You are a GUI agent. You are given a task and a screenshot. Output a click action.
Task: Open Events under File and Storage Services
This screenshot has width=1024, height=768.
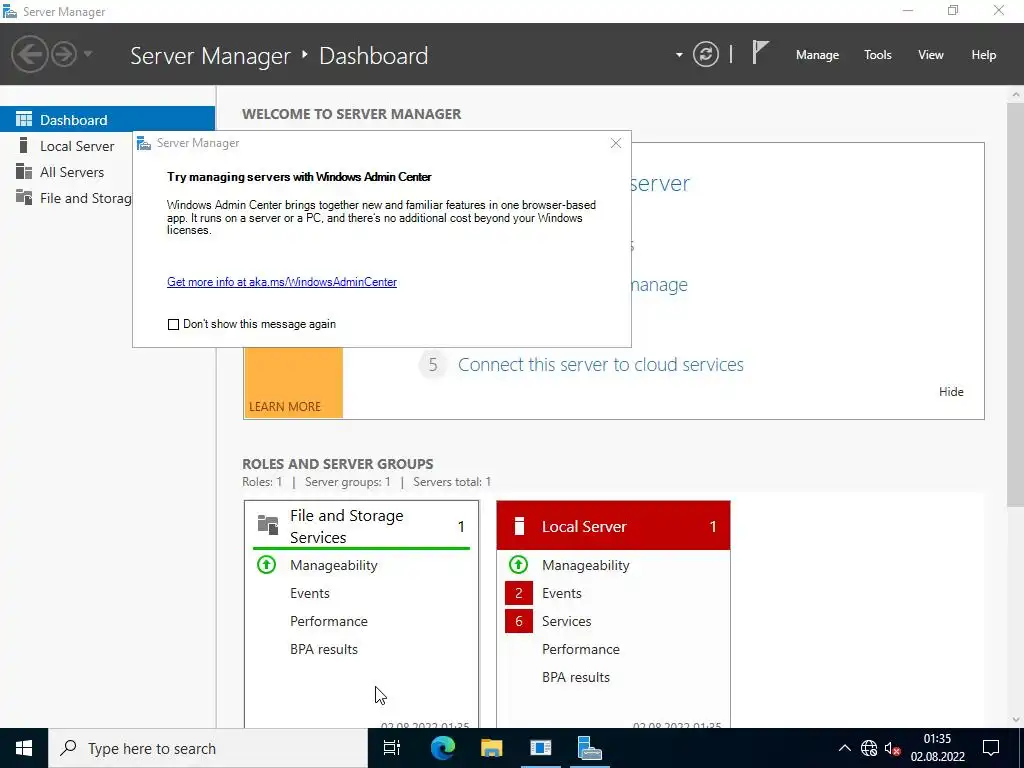310,593
